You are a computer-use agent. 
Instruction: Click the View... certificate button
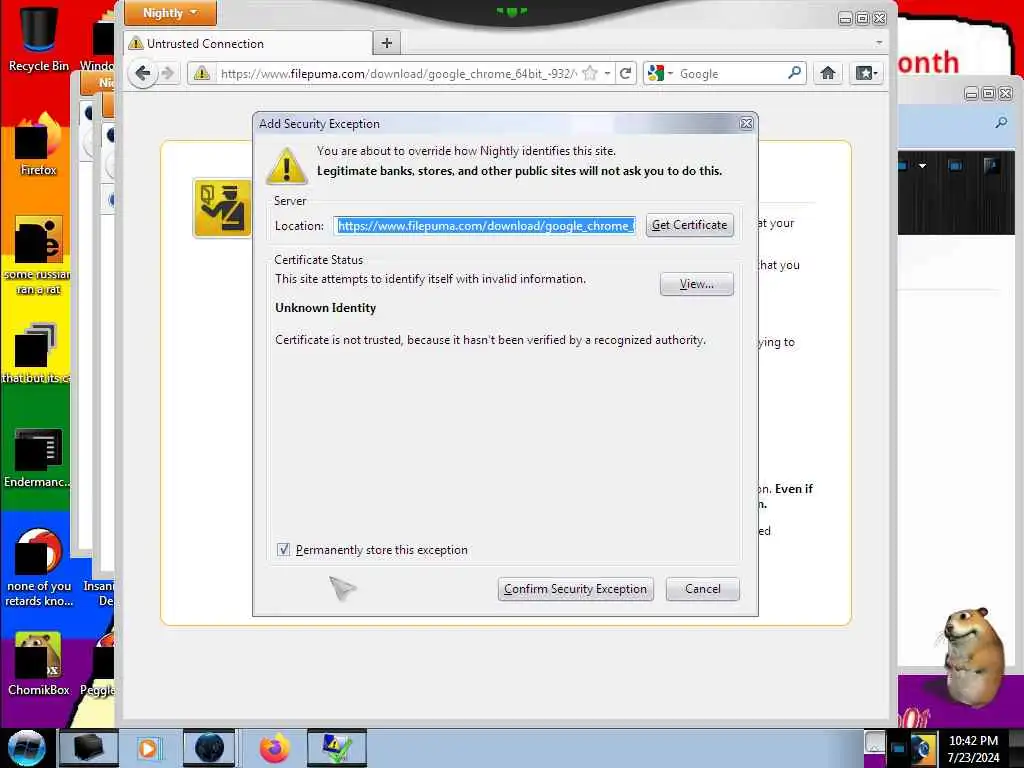click(x=696, y=284)
